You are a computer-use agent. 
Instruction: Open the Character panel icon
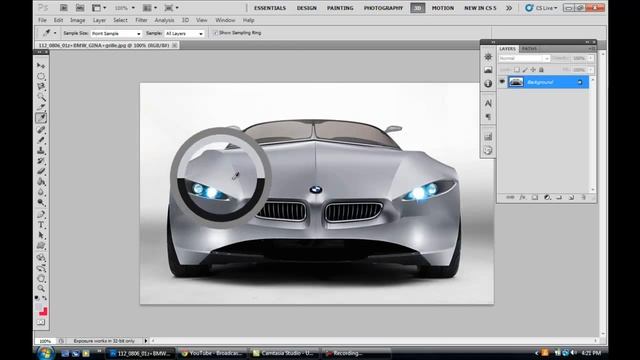488,103
